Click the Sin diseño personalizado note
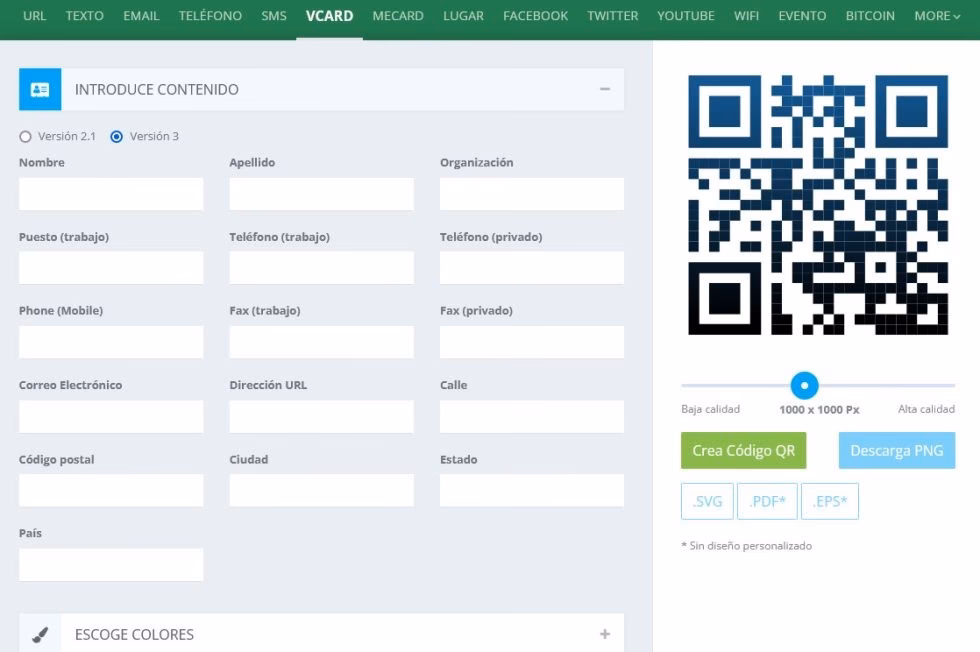This screenshot has height=652, width=980. (746, 546)
